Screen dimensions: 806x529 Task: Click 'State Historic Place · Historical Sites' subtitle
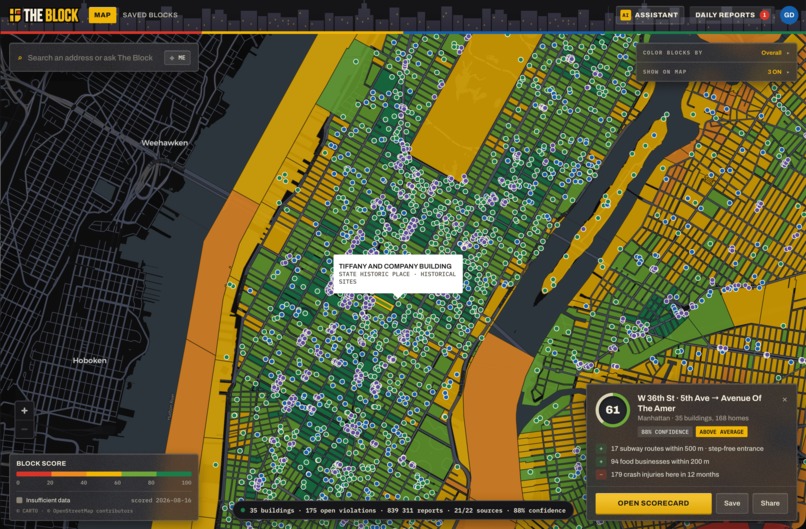coord(397,278)
